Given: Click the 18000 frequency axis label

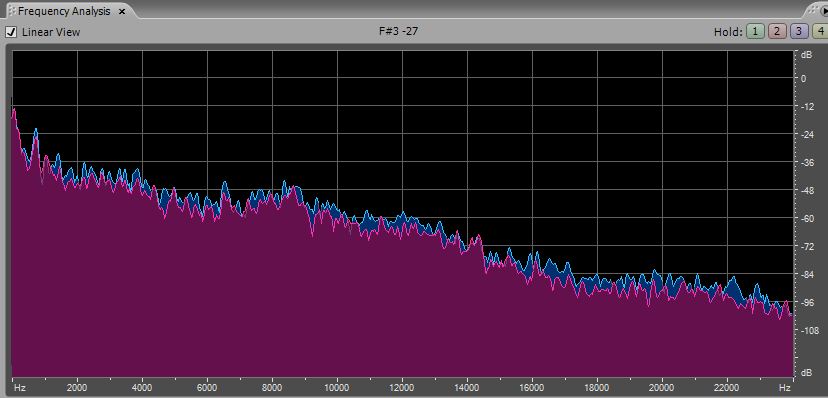Looking at the screenshot, I should tap(597, 388).
